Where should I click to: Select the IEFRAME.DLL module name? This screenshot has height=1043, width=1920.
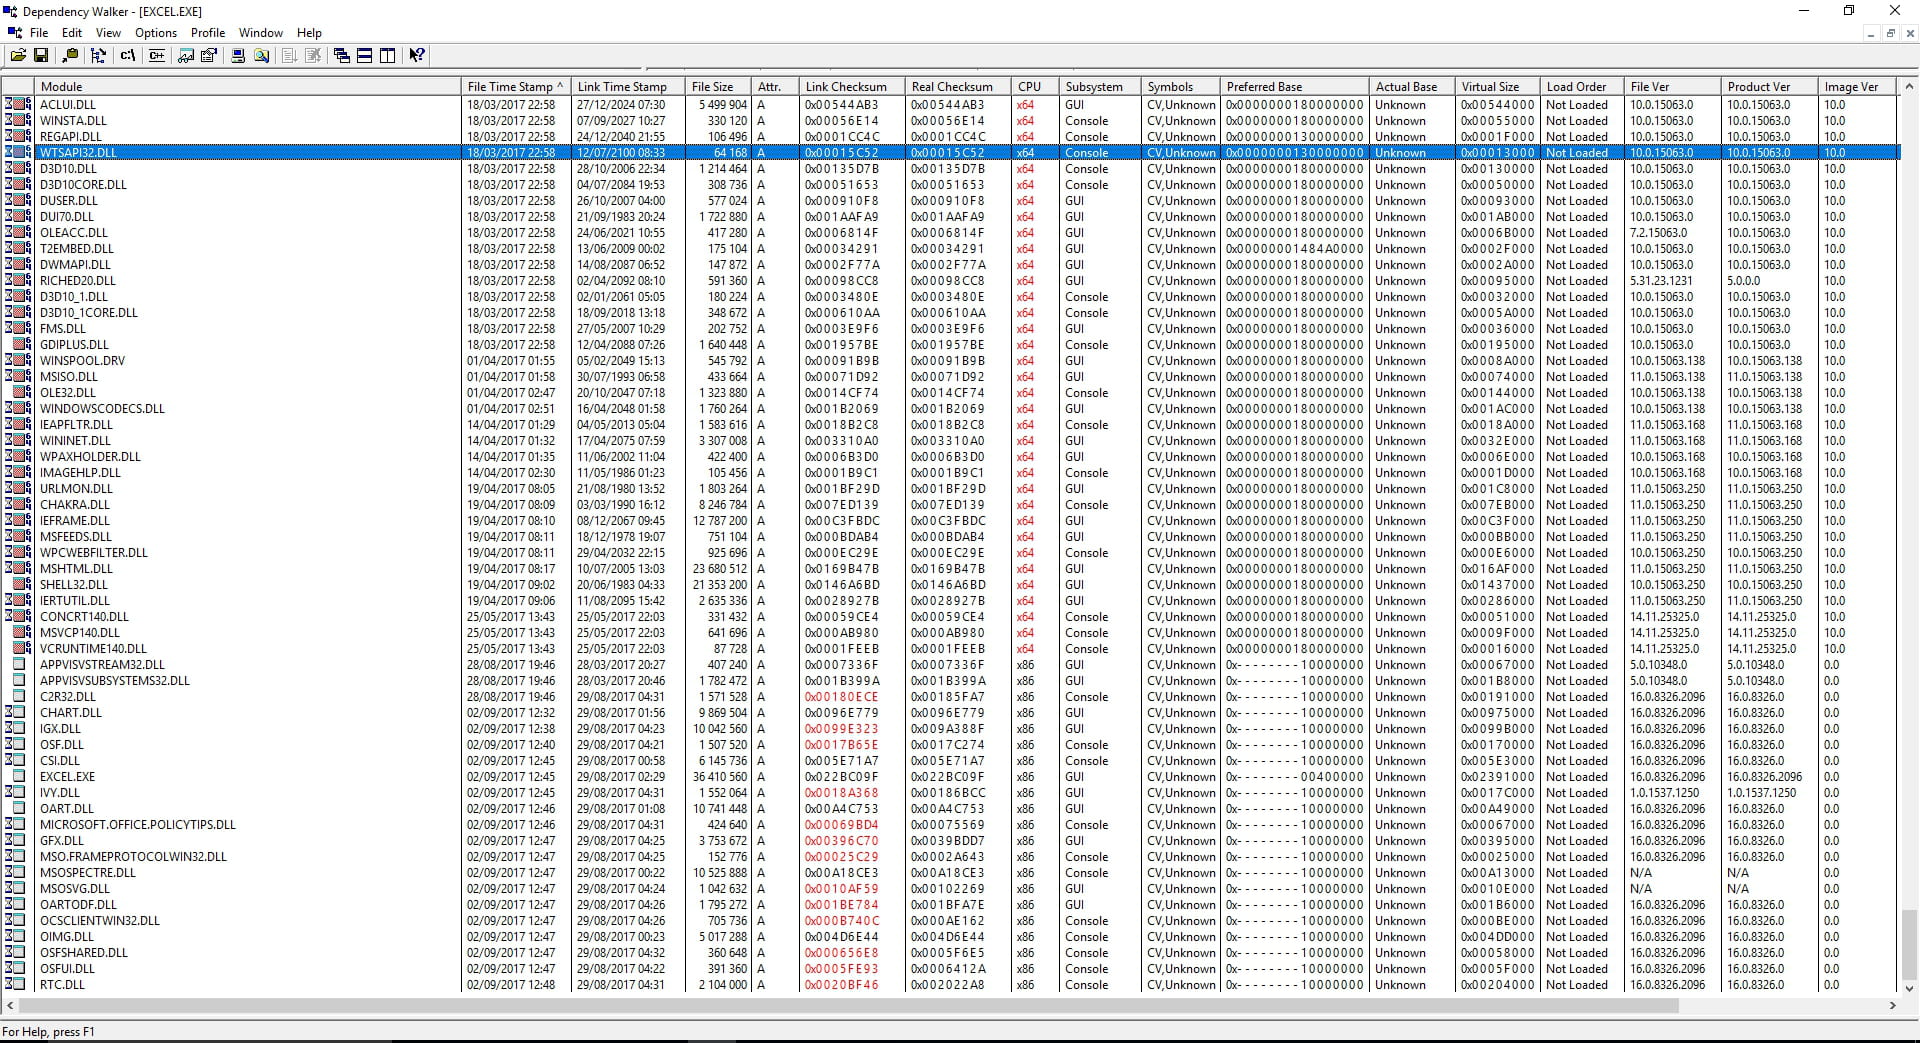click(x=75, y=521)
